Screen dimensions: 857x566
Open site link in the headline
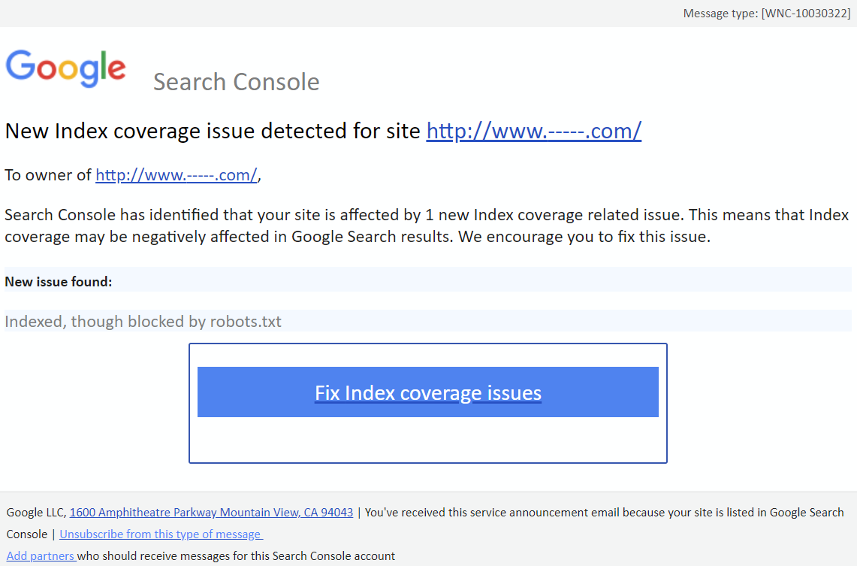pos(533,131)
